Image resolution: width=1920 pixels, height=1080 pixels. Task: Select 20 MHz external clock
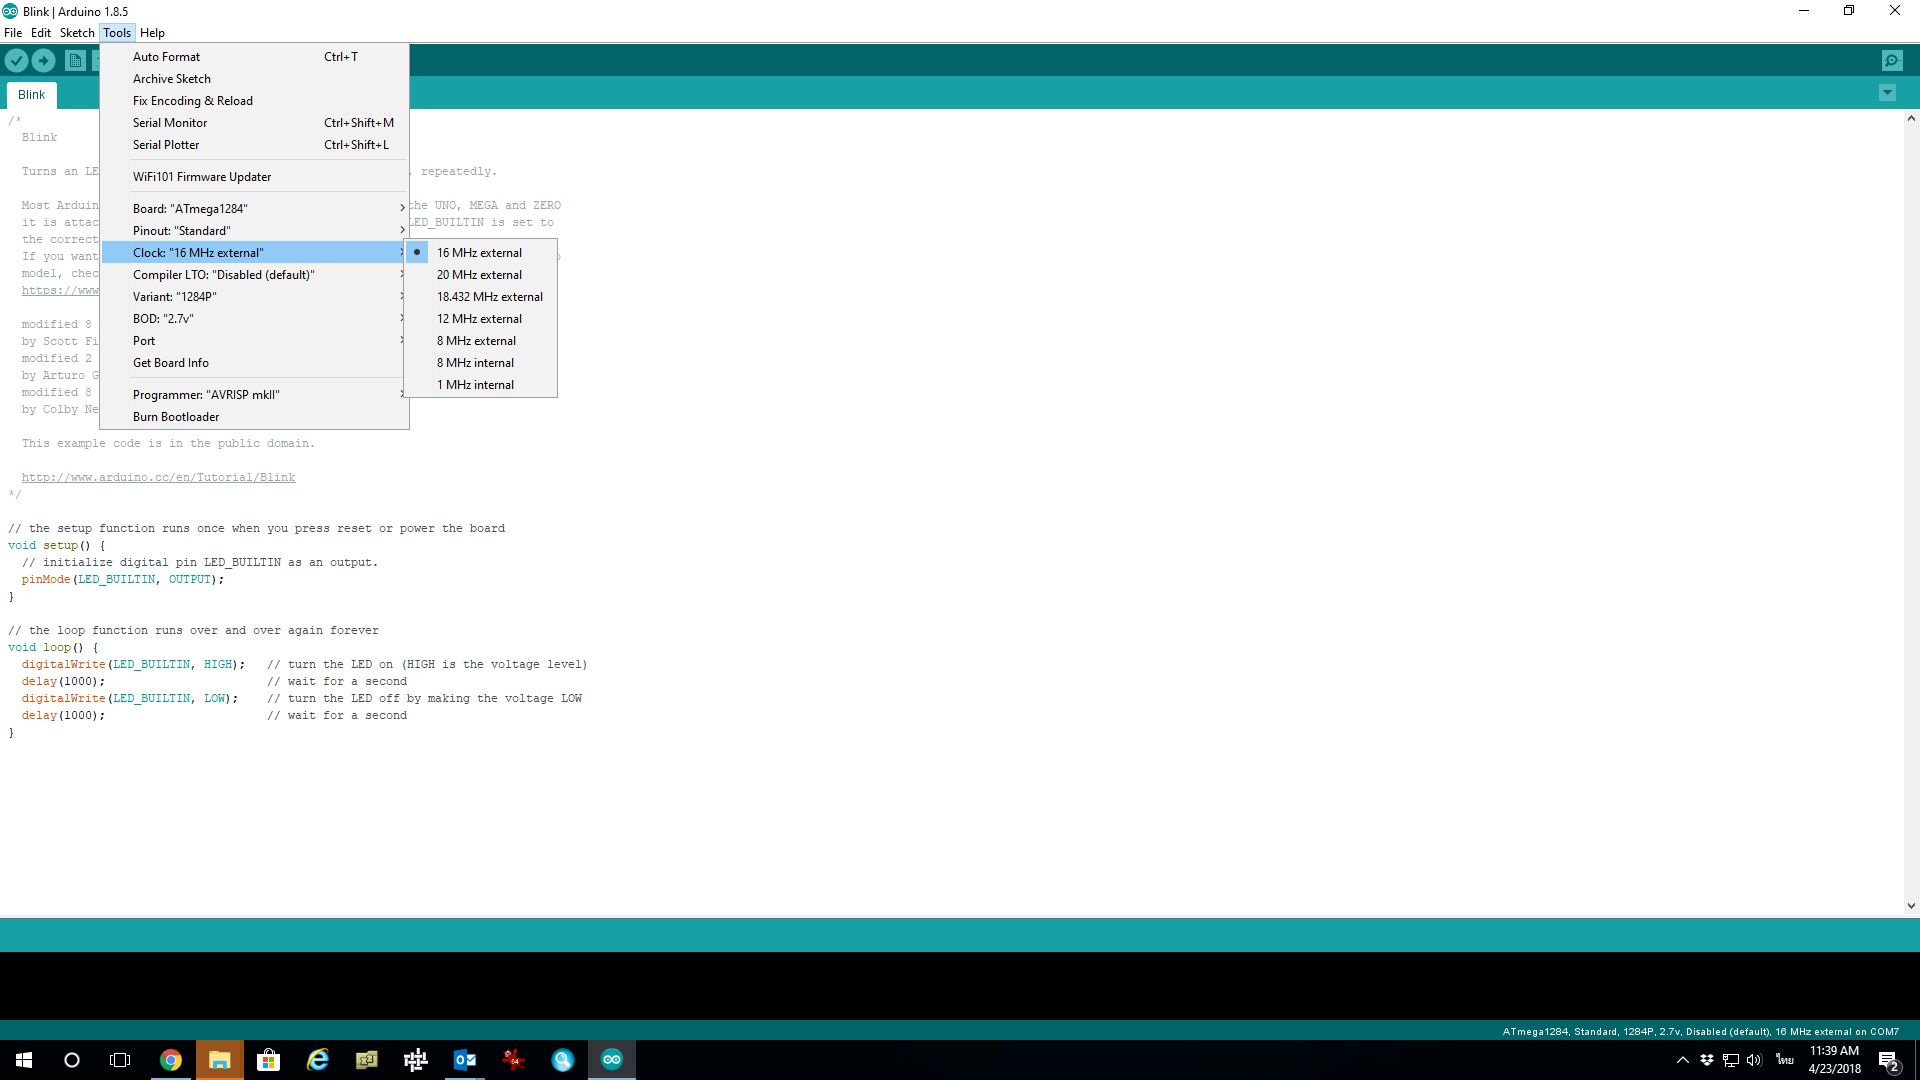(479, 275)
